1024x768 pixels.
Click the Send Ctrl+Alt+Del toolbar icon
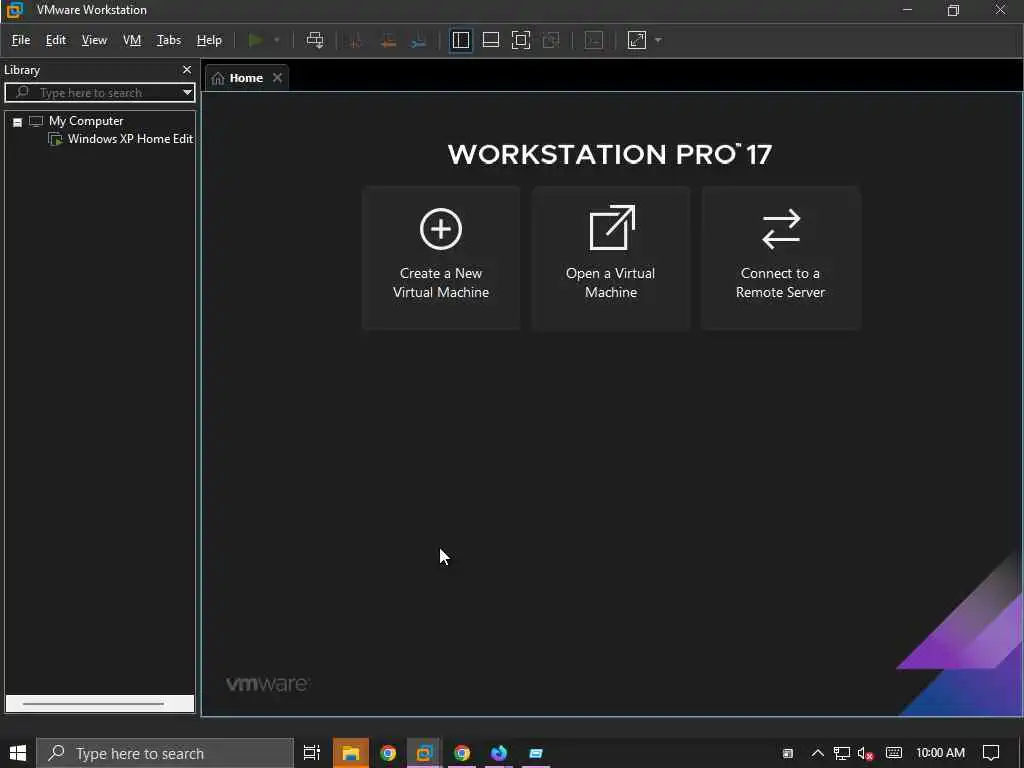coord(315,40)
